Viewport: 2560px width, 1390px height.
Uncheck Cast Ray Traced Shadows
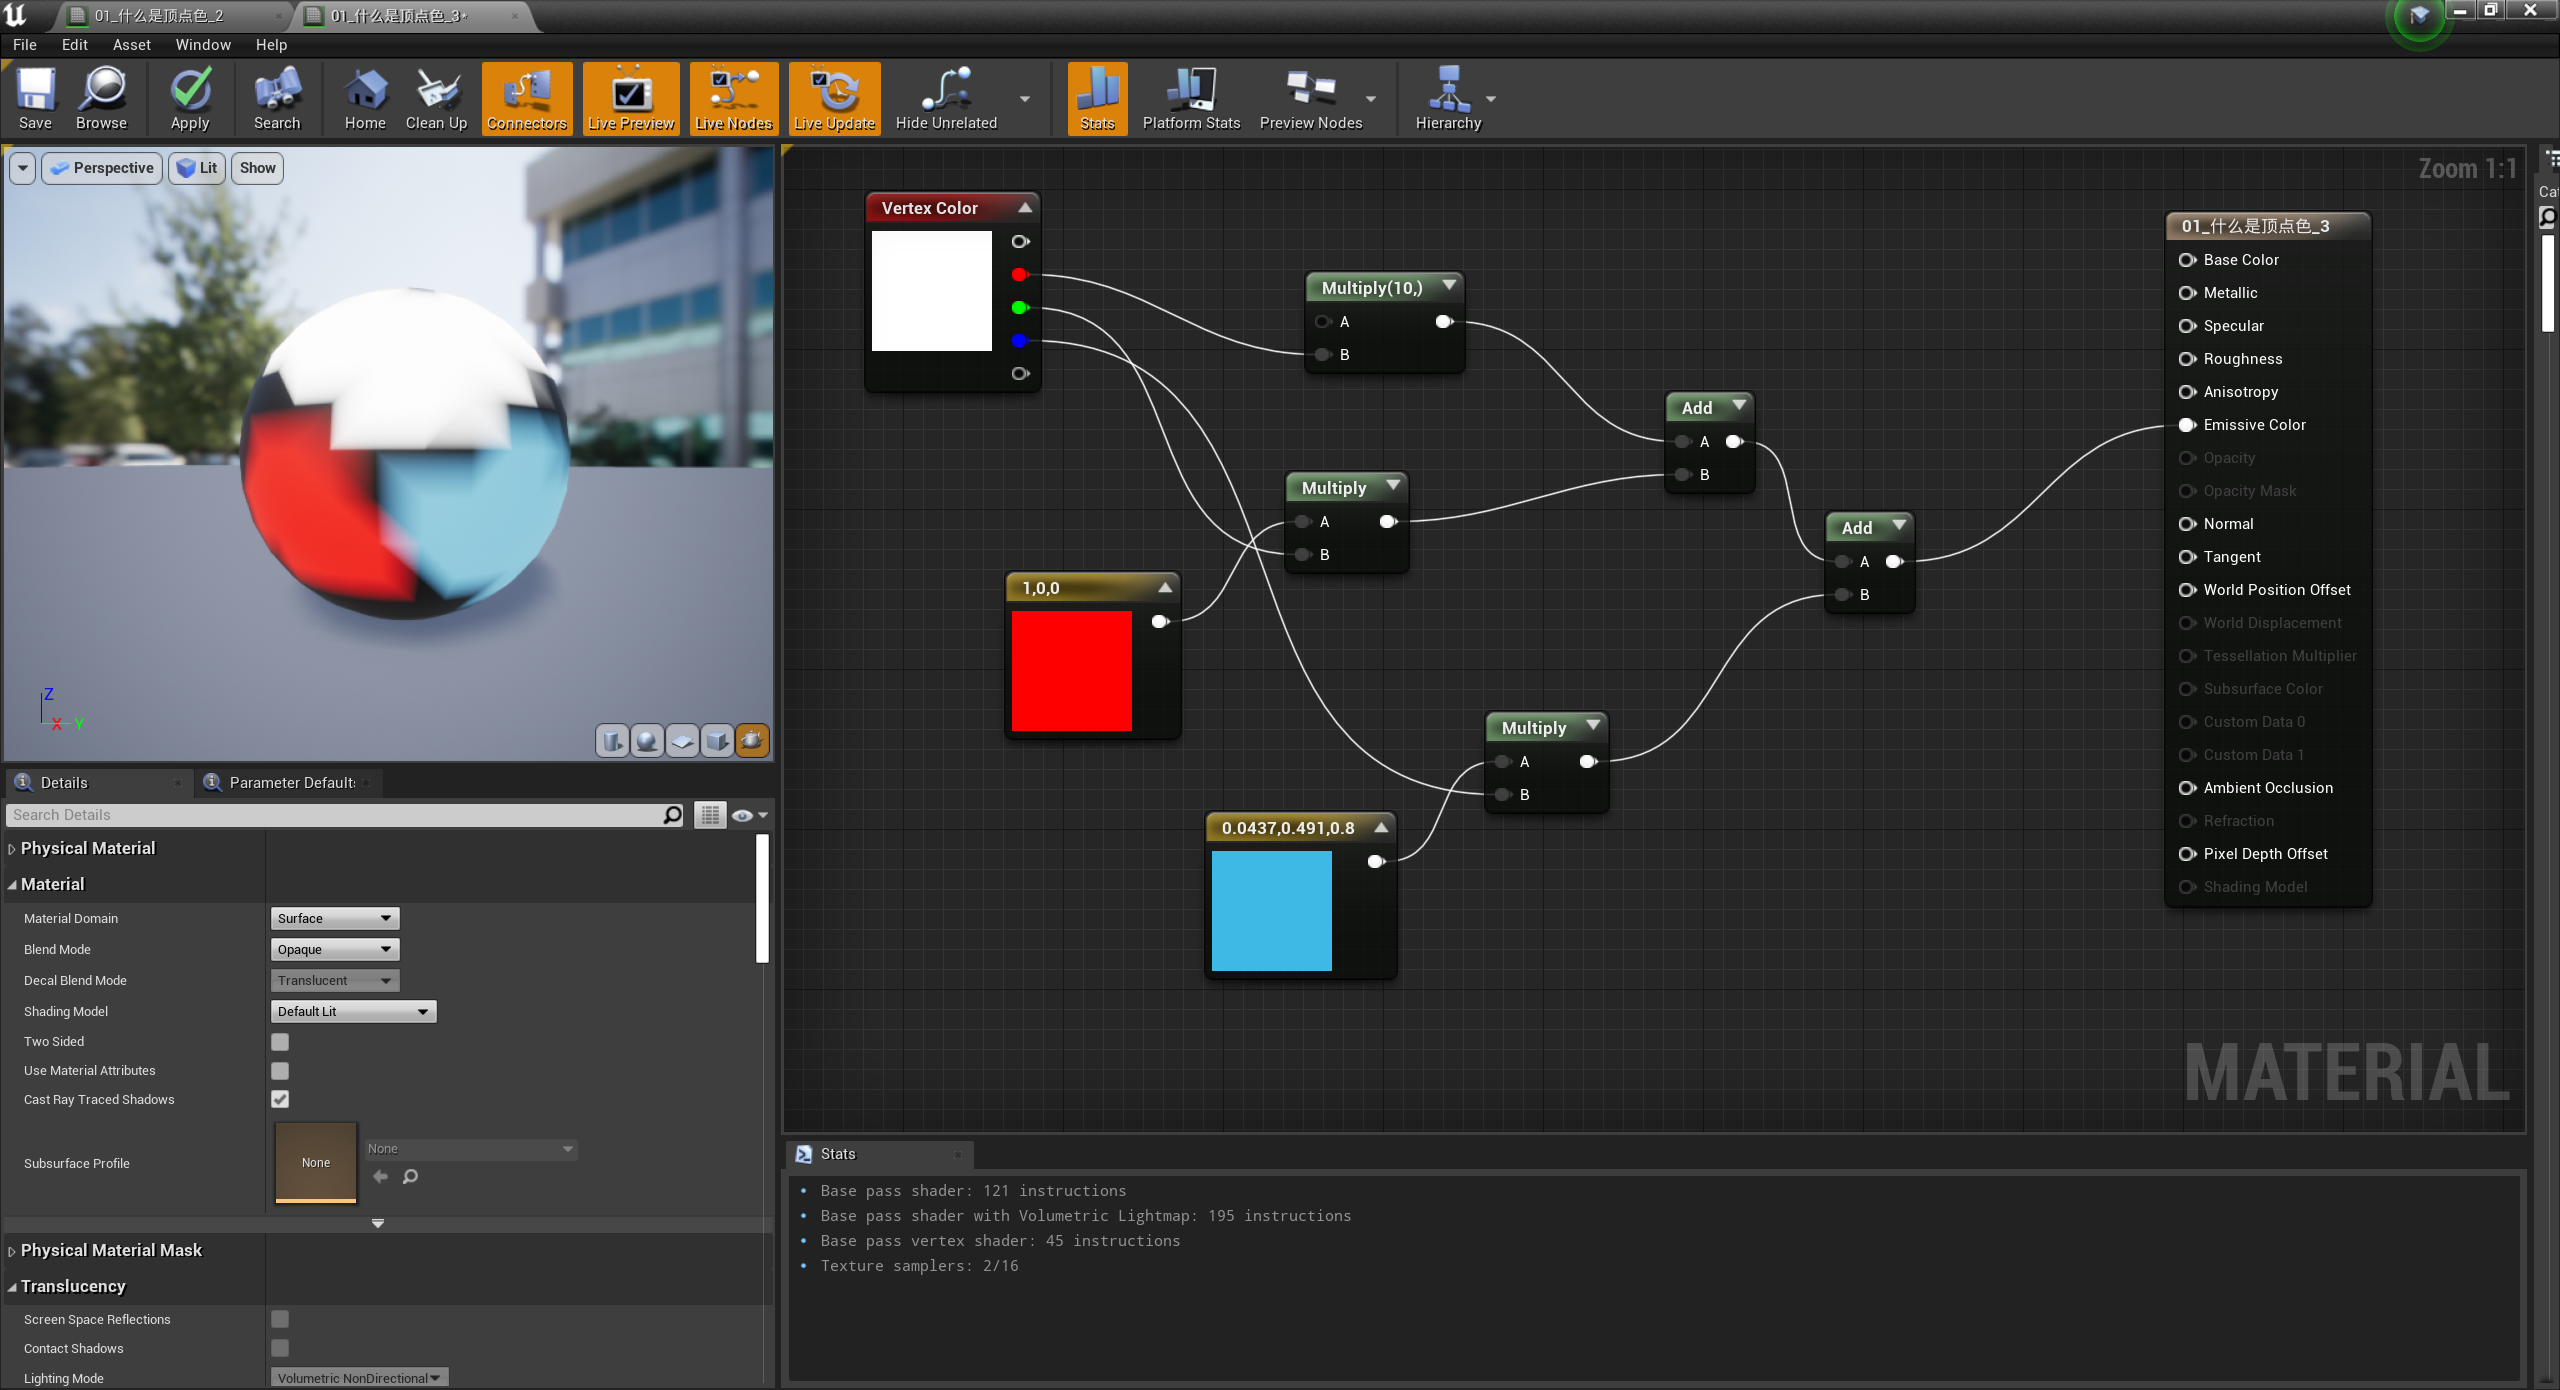279,1099
